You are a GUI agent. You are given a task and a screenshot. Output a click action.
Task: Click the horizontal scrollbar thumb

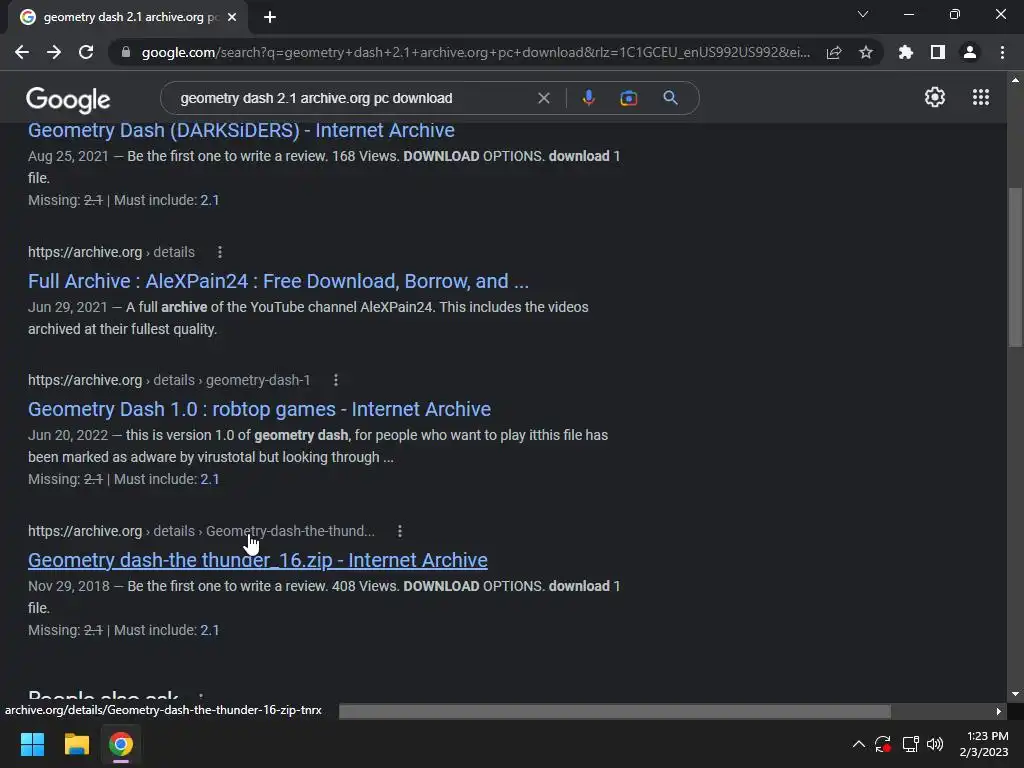click(615, 711)
